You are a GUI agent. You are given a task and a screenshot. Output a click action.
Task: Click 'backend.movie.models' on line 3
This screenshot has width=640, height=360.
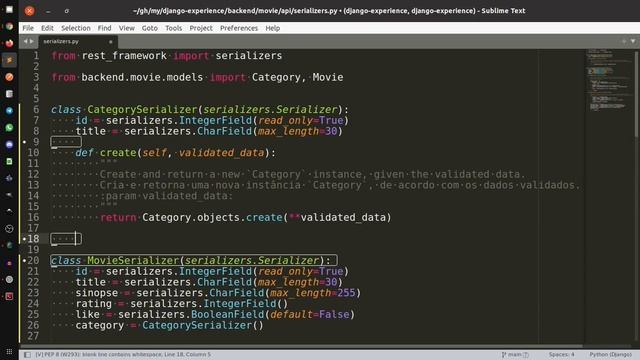click(x=142, y=78)
